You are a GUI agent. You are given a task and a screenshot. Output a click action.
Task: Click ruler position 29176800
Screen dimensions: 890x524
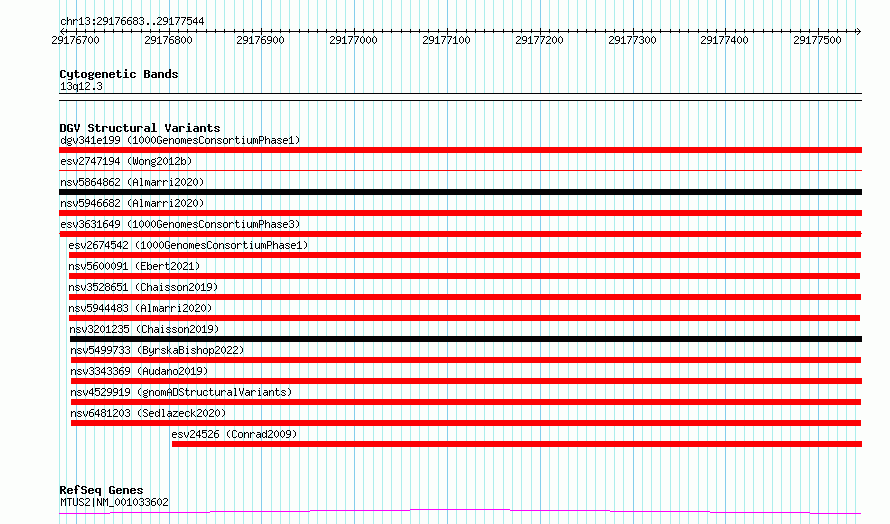(169, 40)
